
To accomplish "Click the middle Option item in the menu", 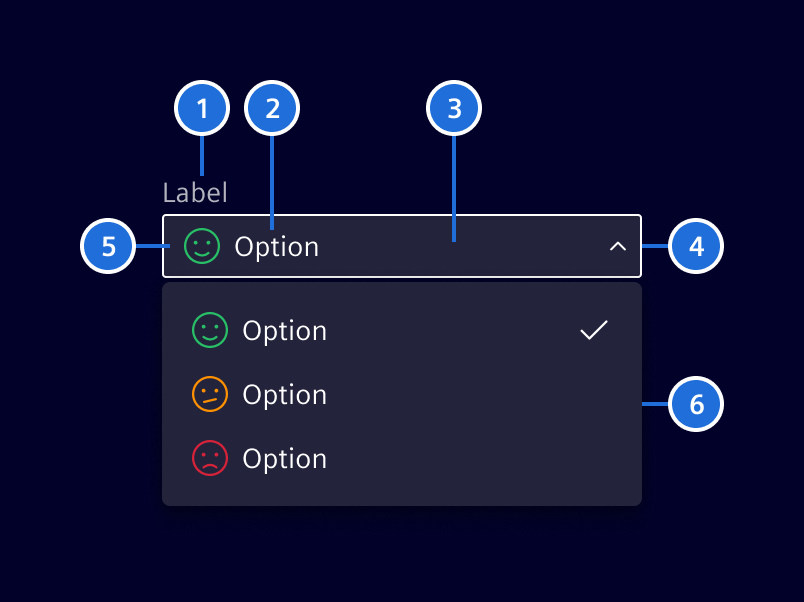I will pos(284,394).
